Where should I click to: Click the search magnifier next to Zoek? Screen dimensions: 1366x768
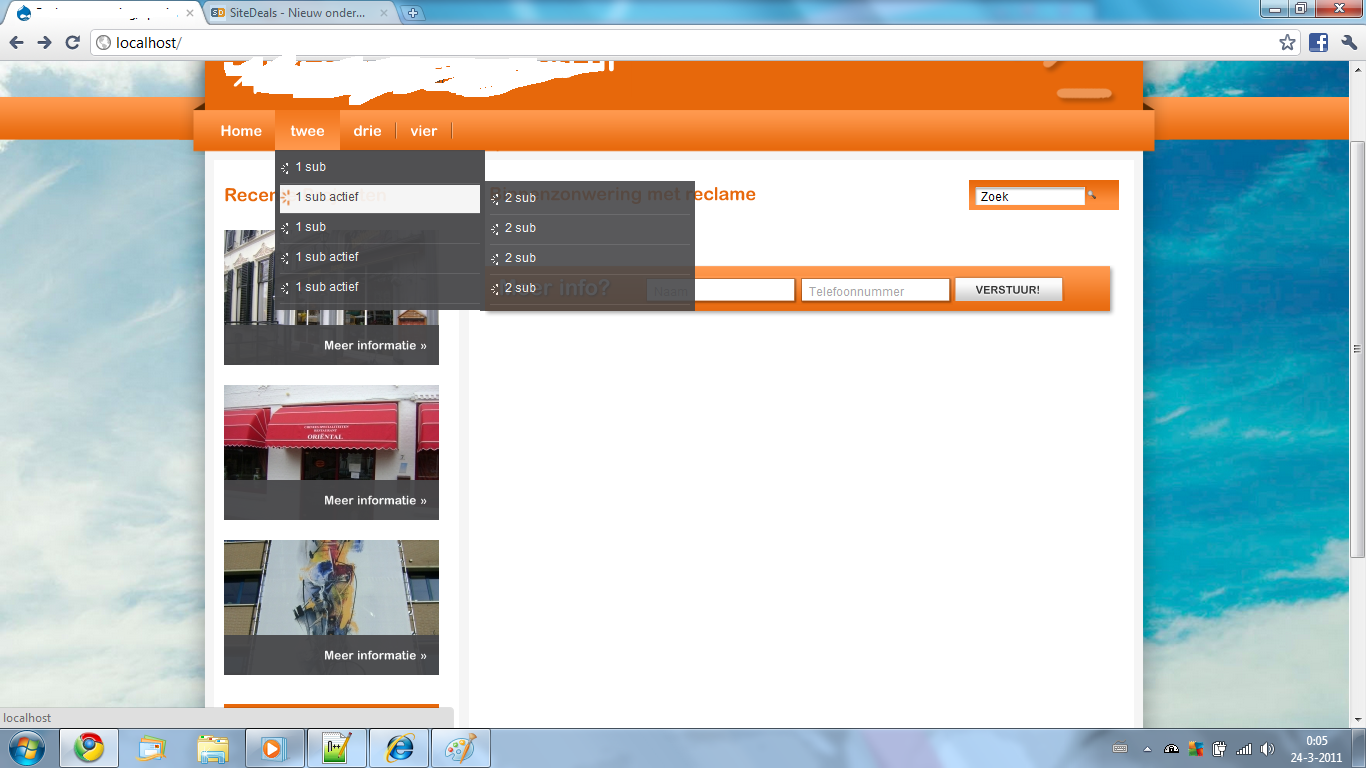(1092, 195)
